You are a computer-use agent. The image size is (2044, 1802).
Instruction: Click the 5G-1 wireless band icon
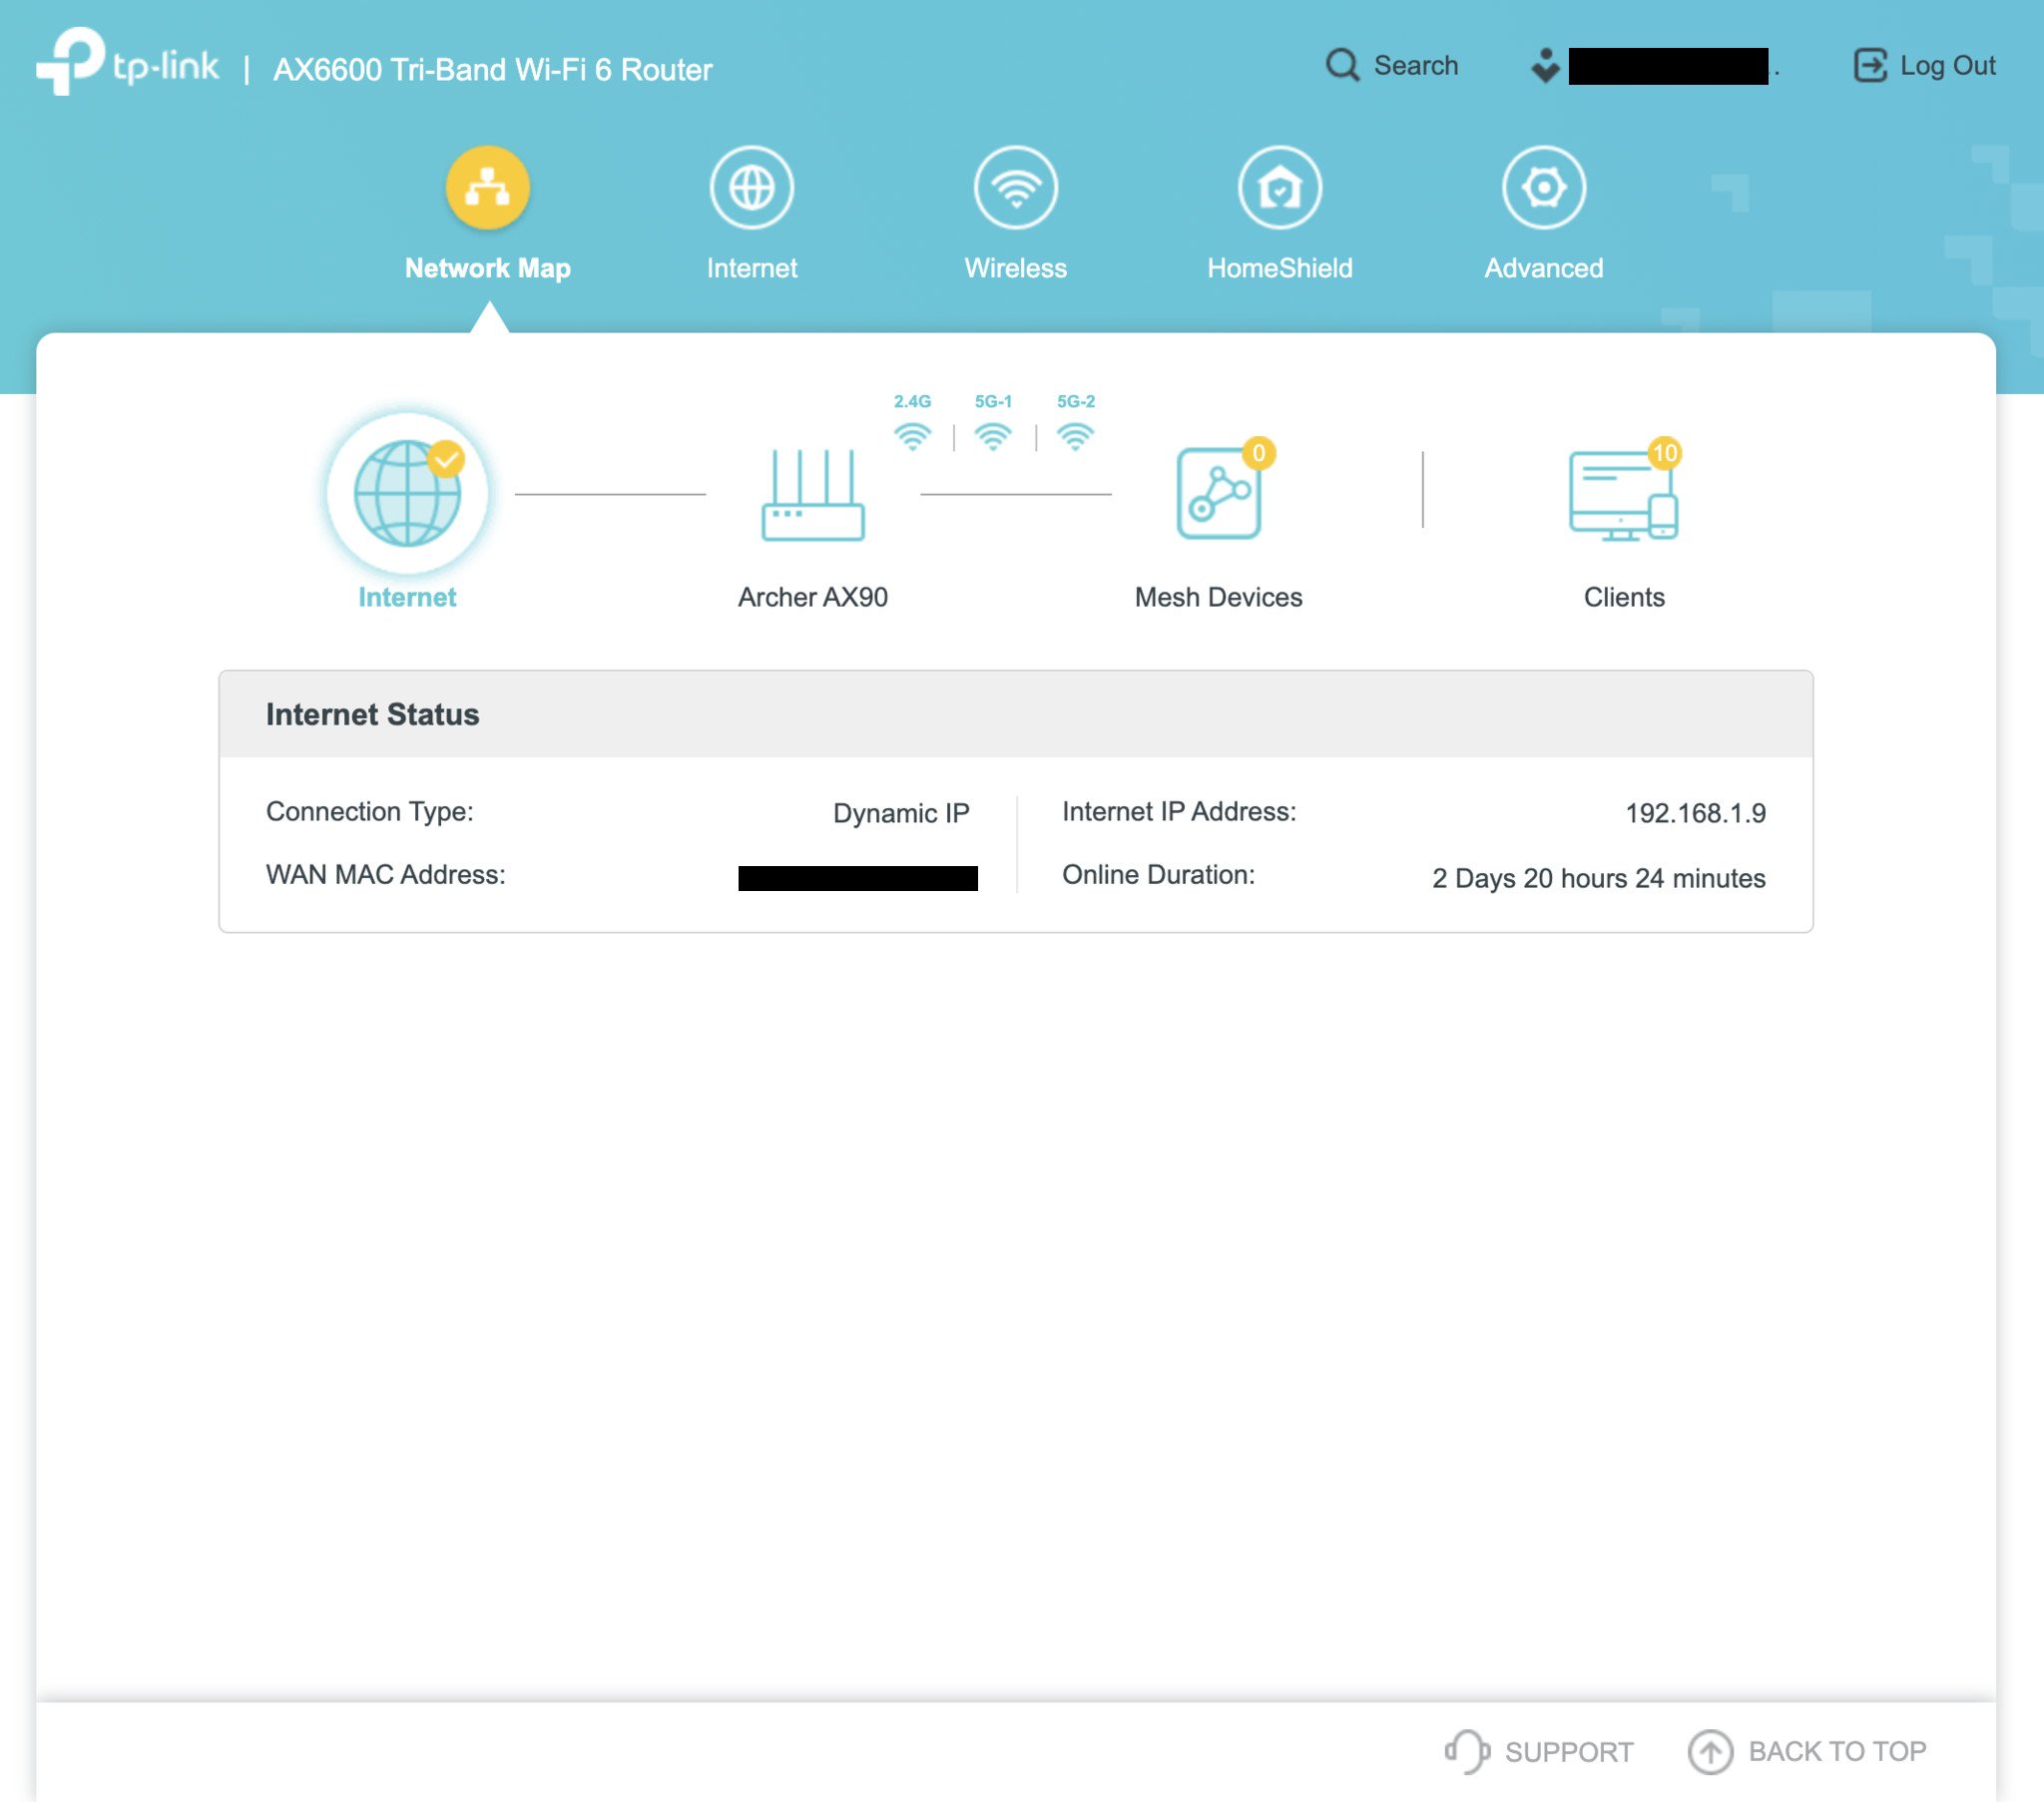993,435
